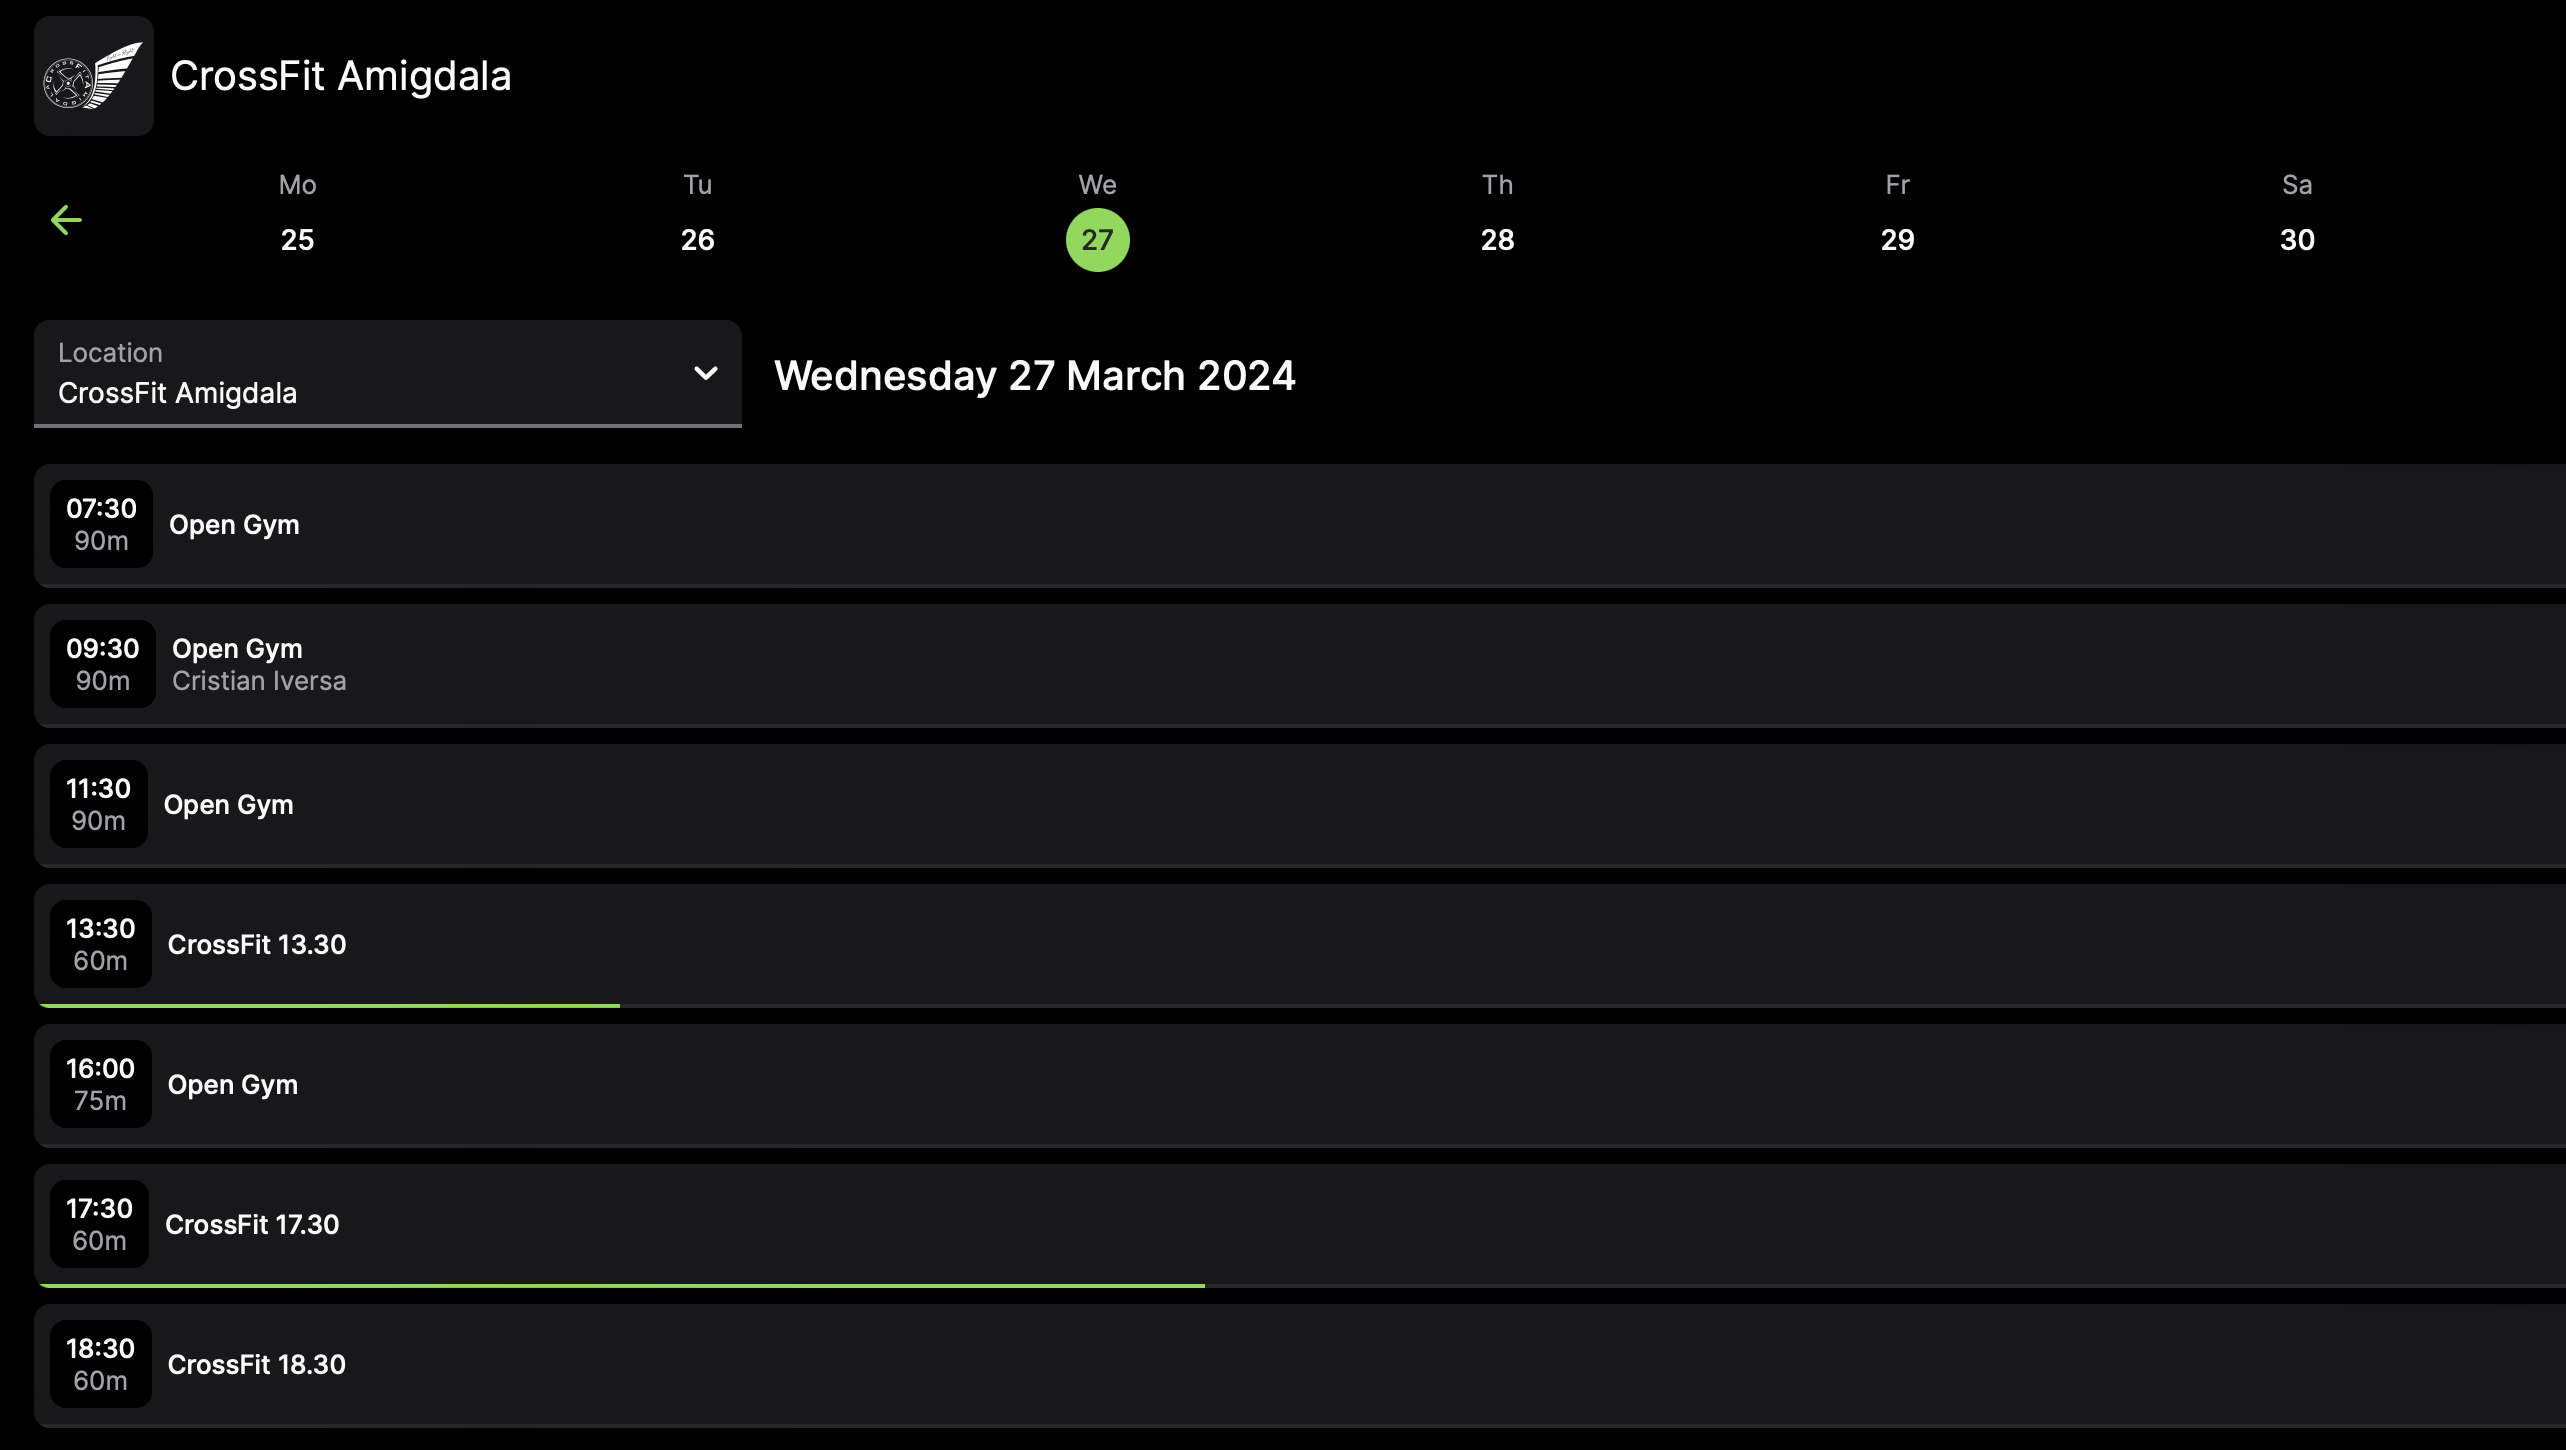
Task: Open the CrossFit 13.30 class
Action: tap(257, 945)
